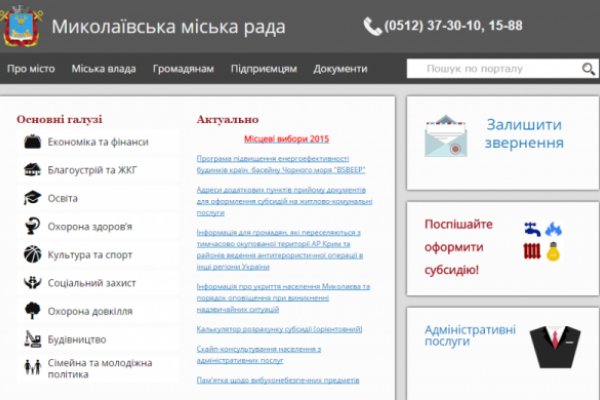Click the tree icon for Охорона довкілля
Viewport: 600px width, 400px height.
(32, 311)
